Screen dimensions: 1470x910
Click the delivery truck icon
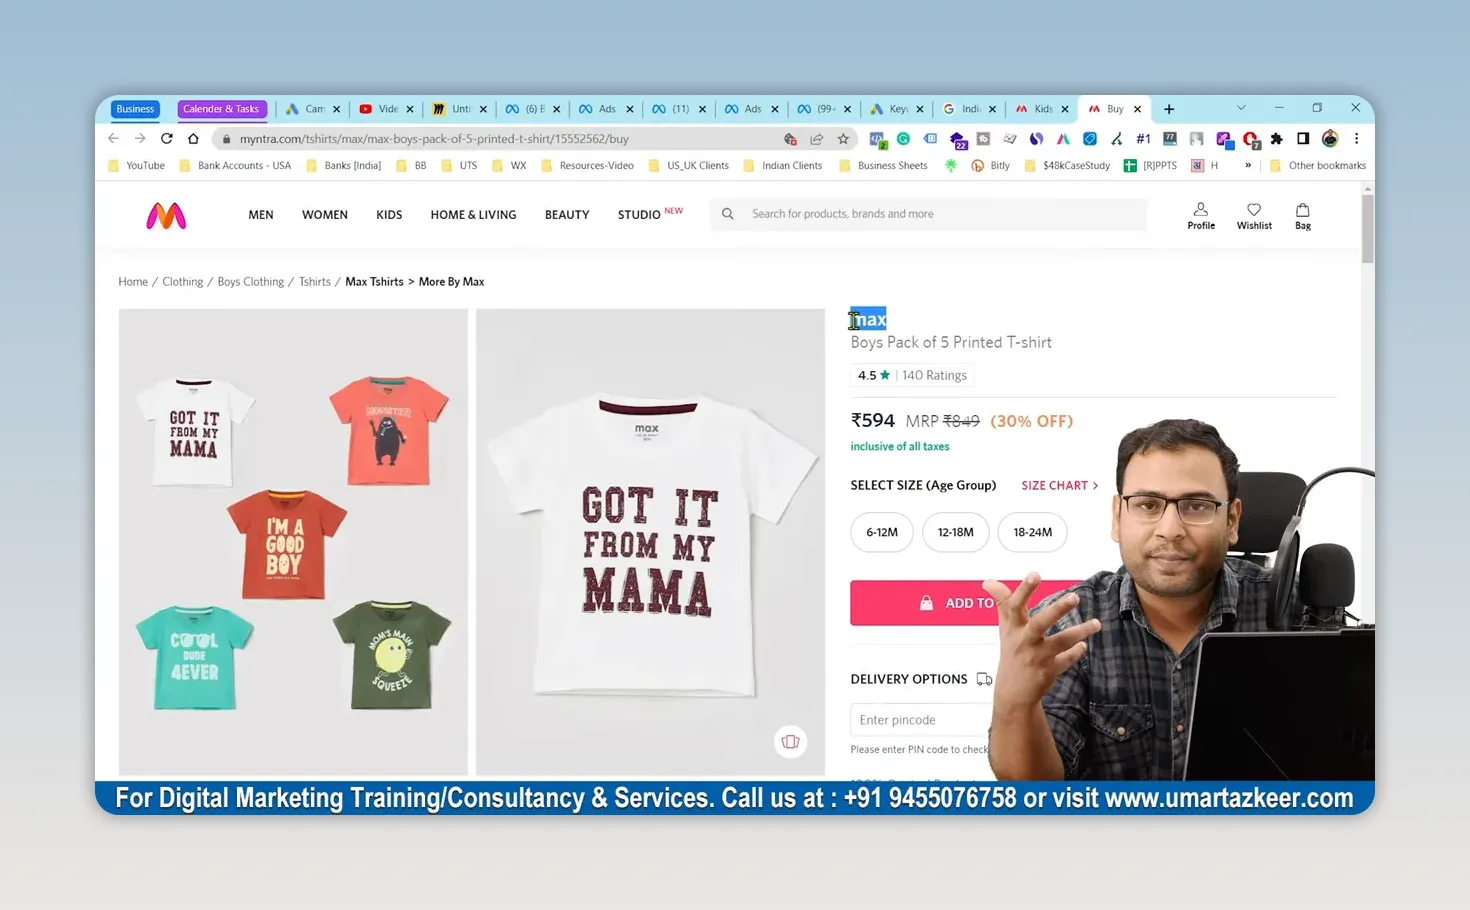[984, 679]
